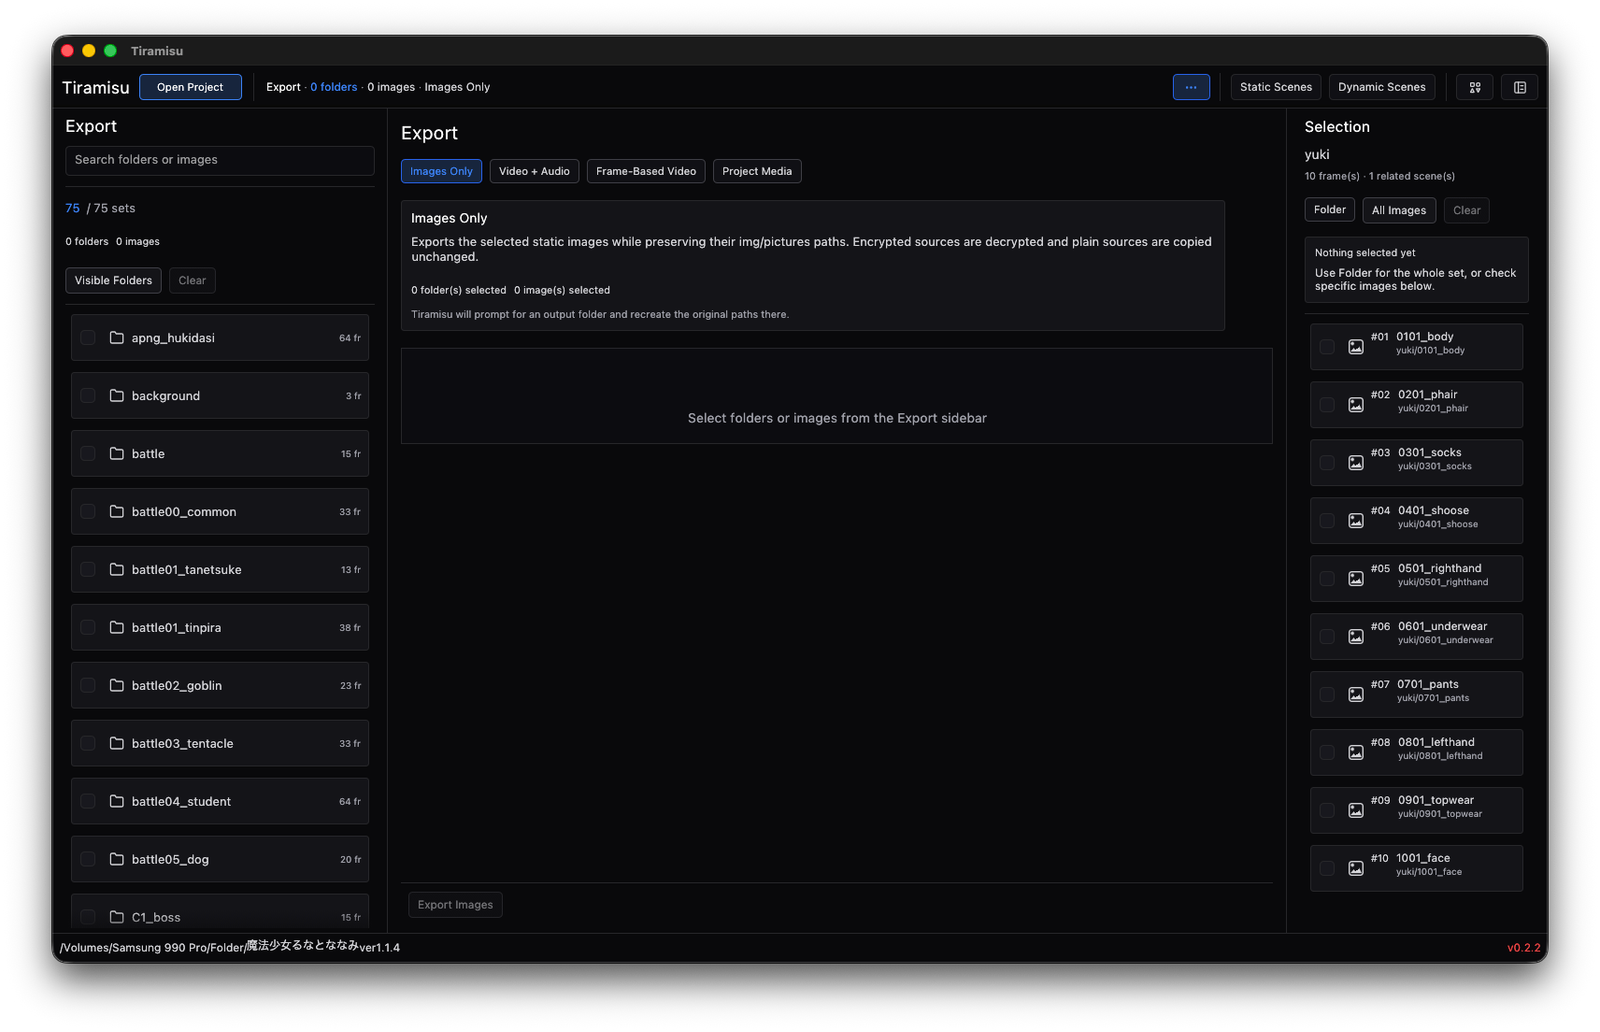Open Dynamic Scenes view

[1382, 87]
